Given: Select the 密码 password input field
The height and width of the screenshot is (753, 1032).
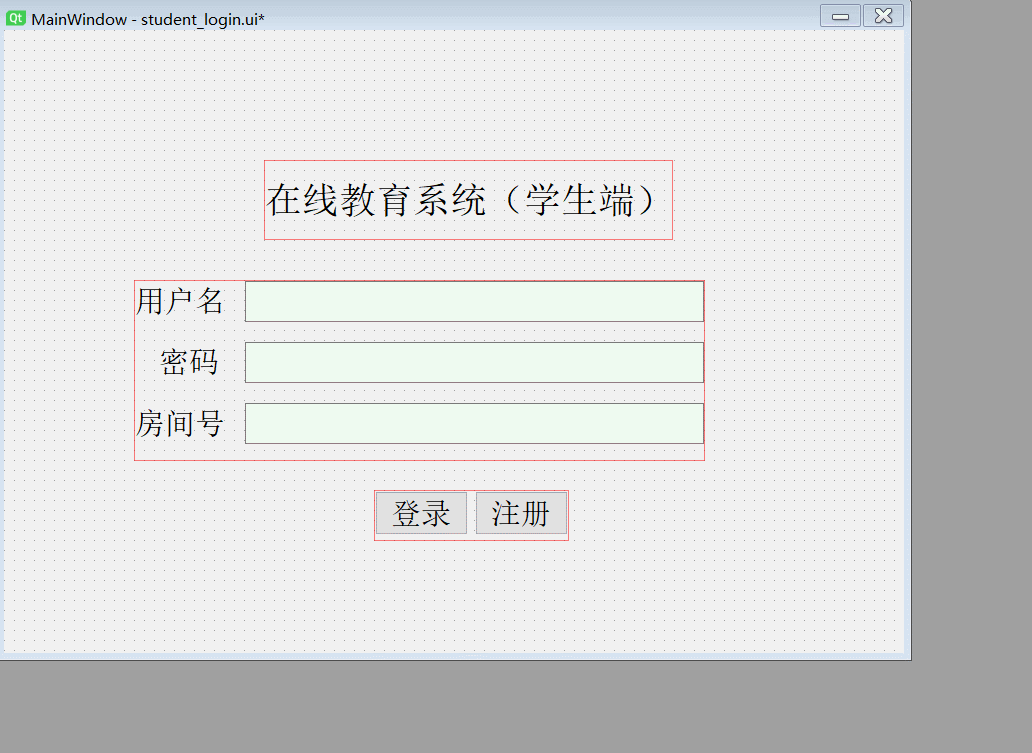Looking at the screenshot, I should tap(475, 362).
